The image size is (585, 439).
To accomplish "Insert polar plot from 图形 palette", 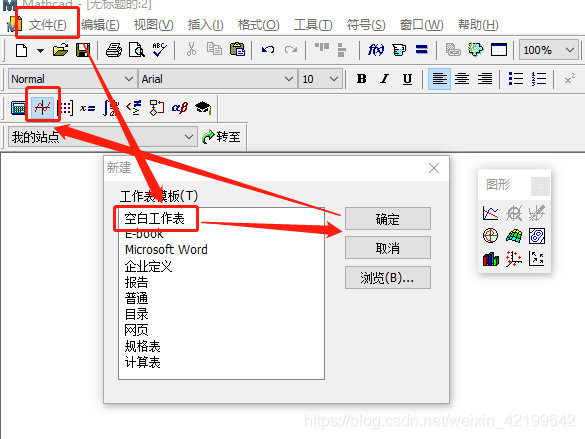I will click(491, 236).
